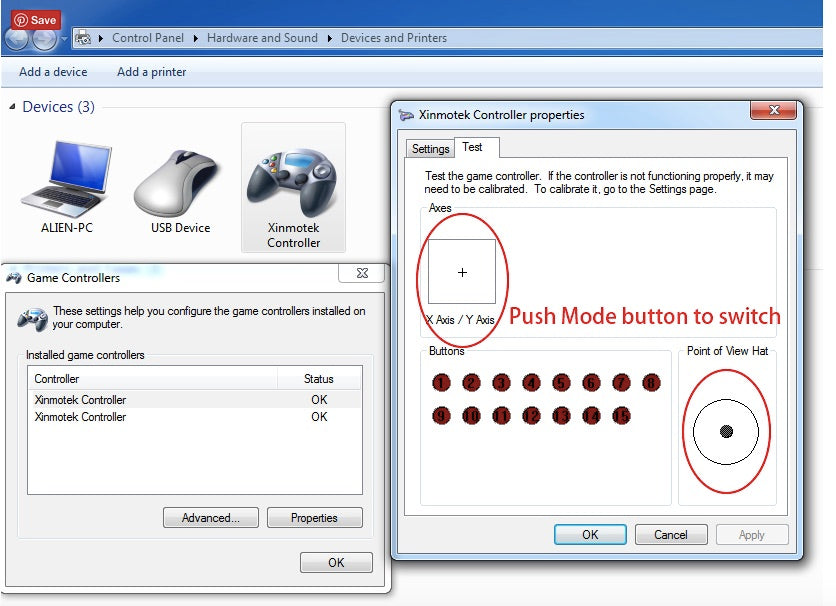Open the Advanced... controller settings
The height and width of the screenshot is (606, 836).
tap(210, 518)
